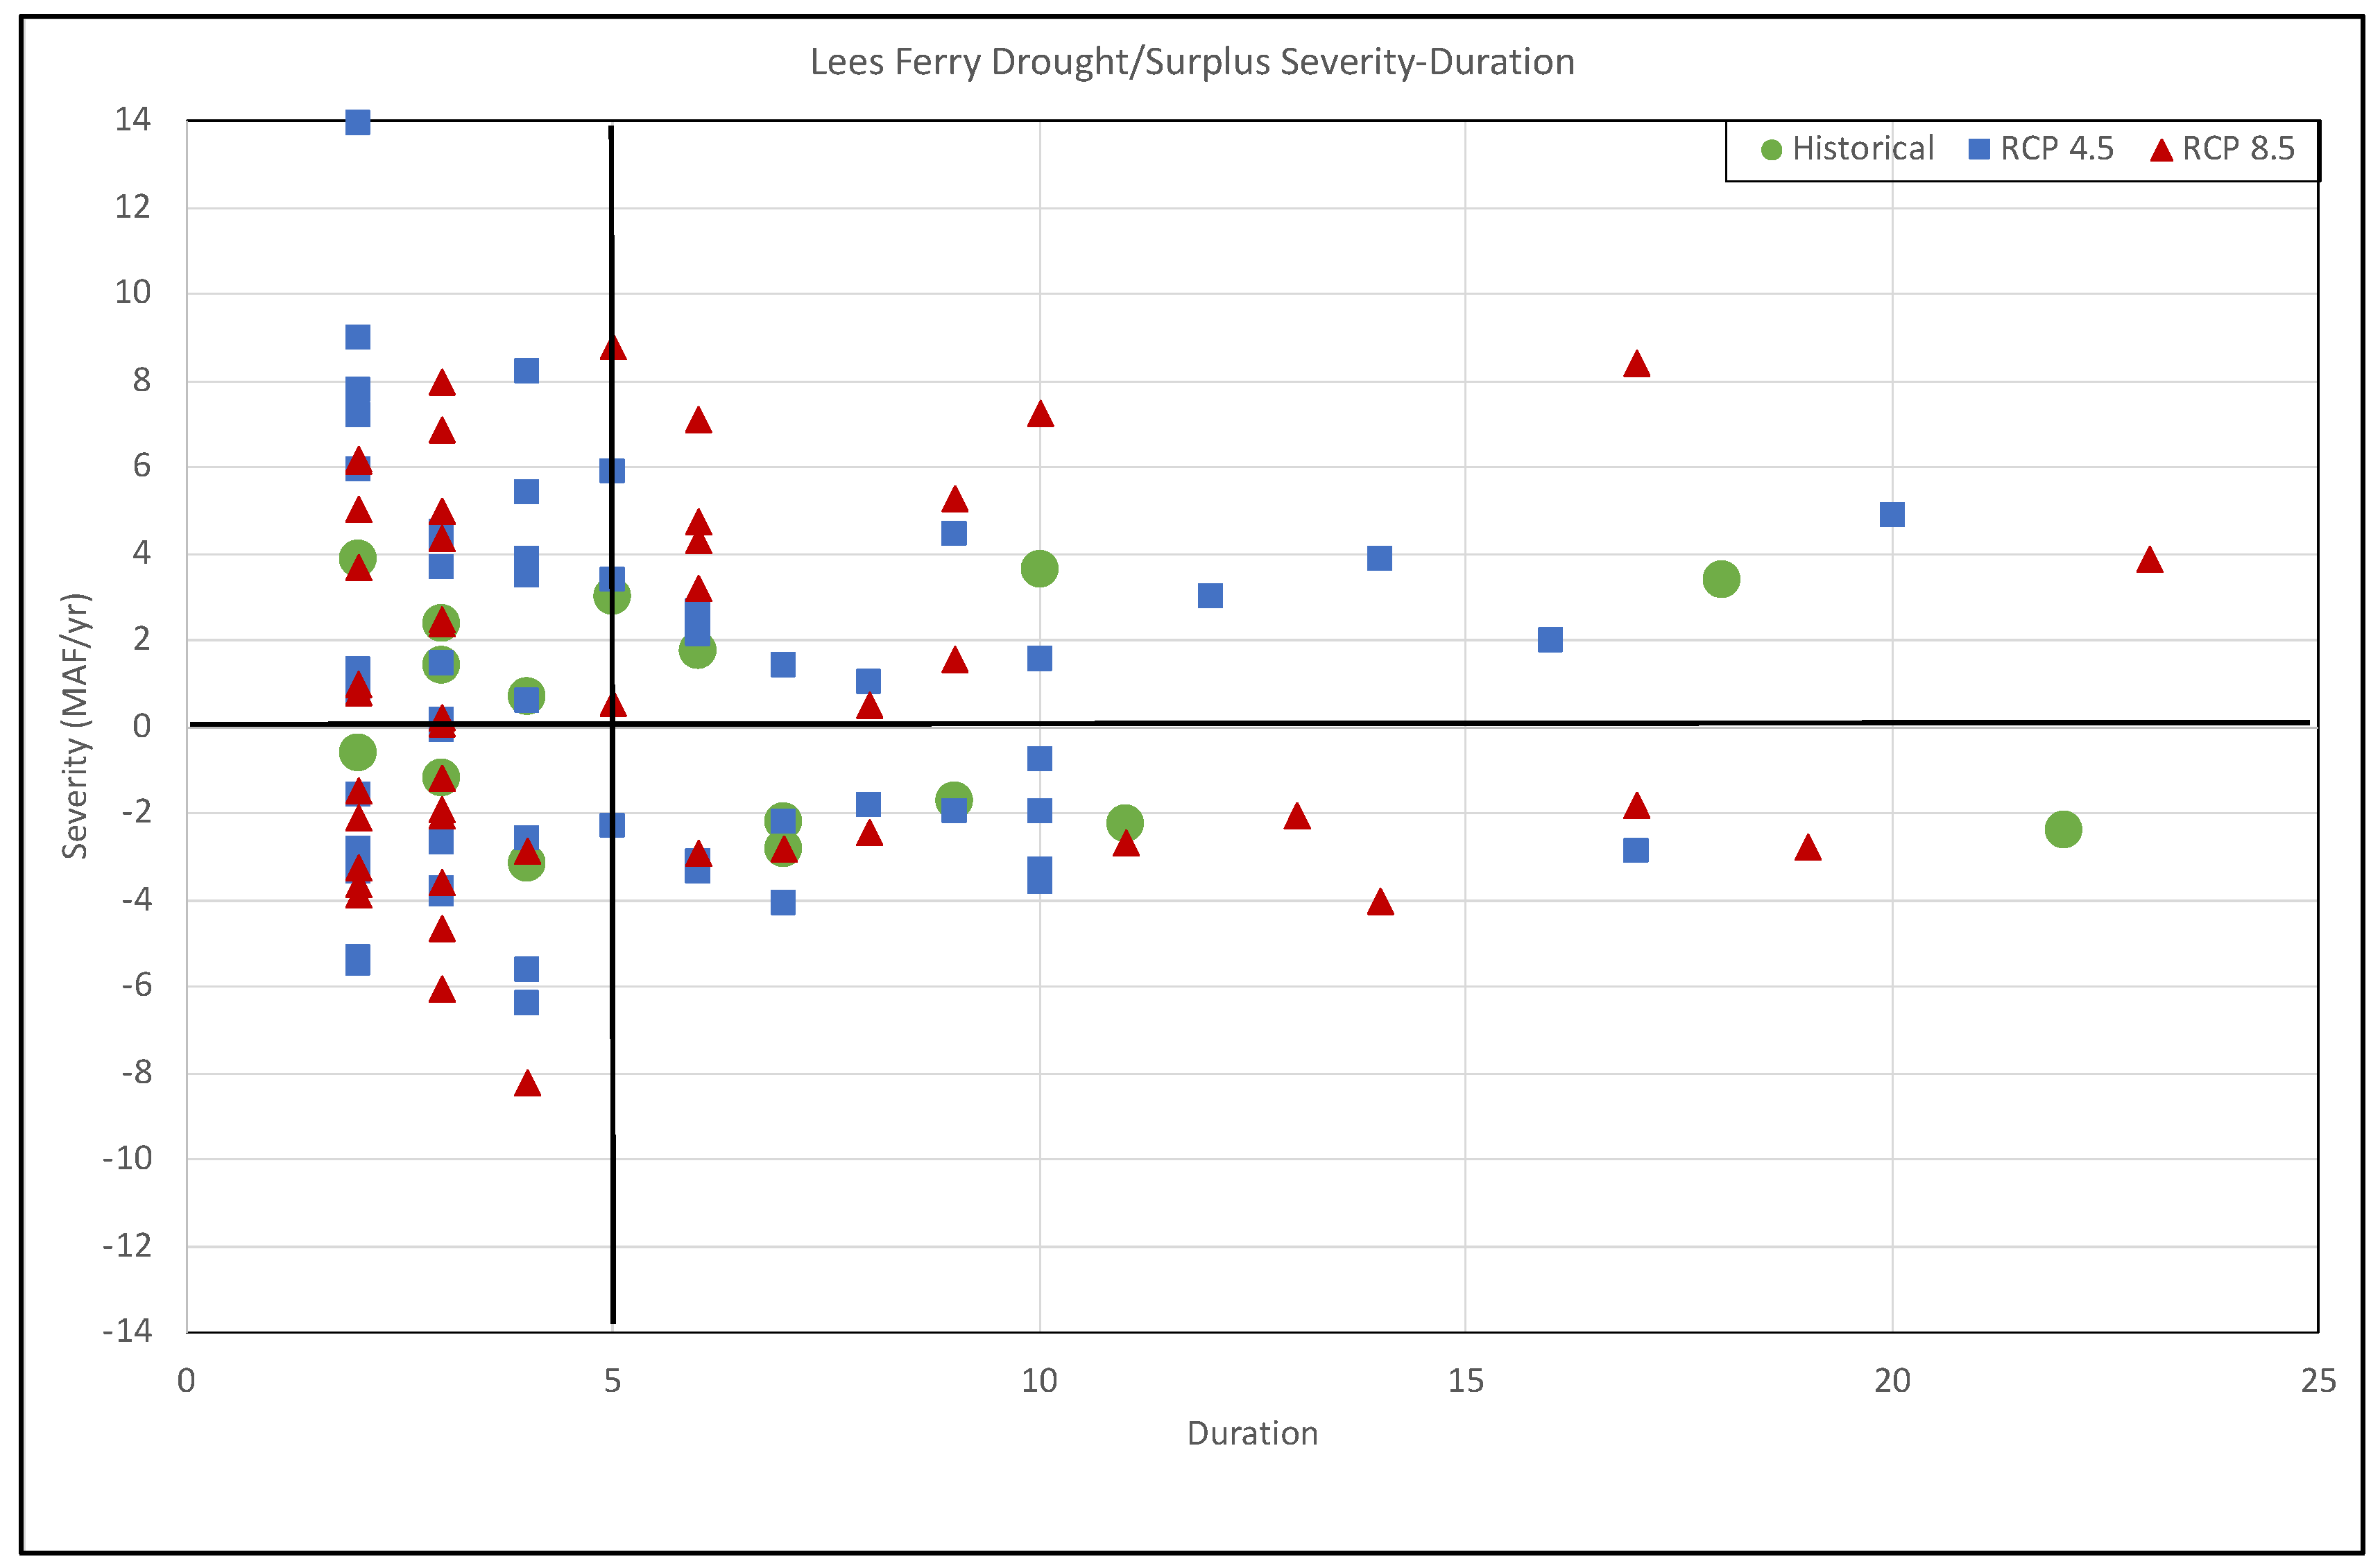Viewport: 2380px width, 1568px height.
Task: Click the blue RCP 4.5 legend square
Action: pos(1979,150)
